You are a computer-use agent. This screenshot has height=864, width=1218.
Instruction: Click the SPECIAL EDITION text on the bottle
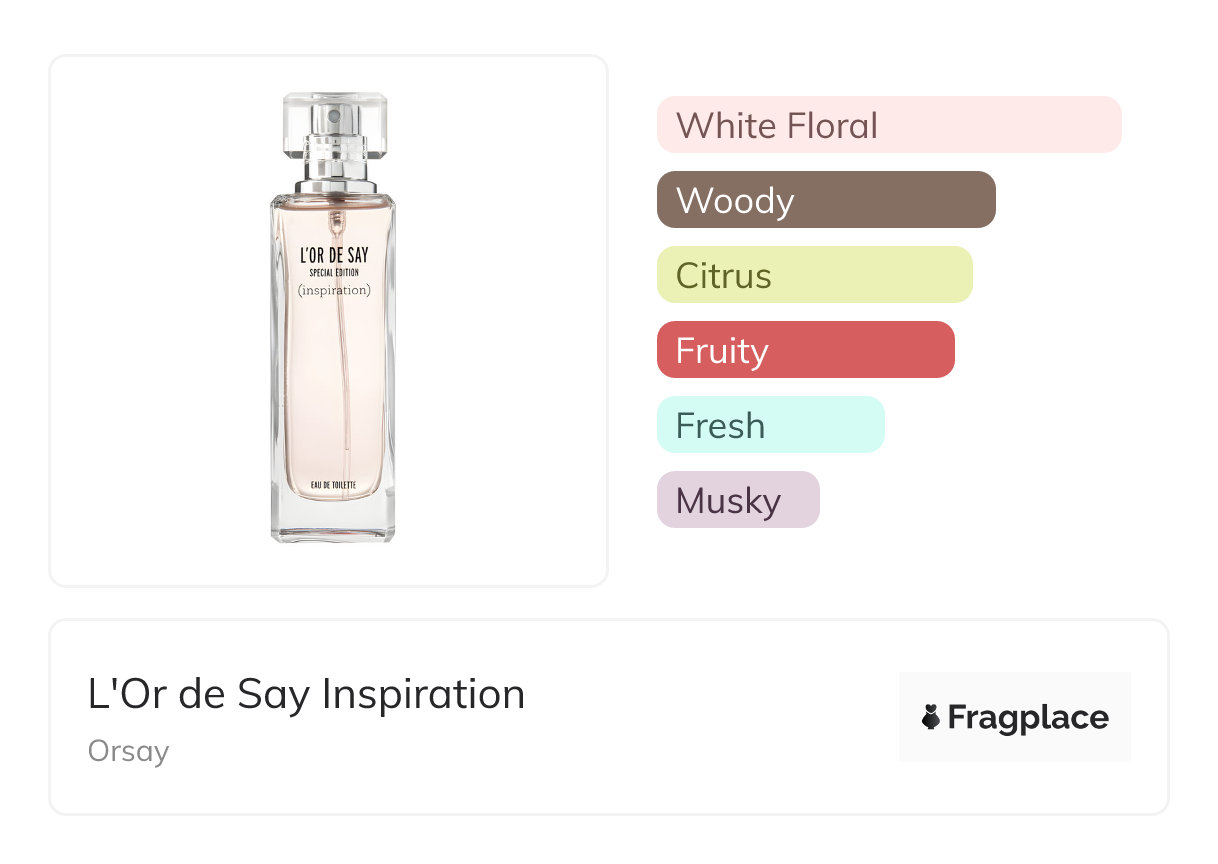(334, 273)
